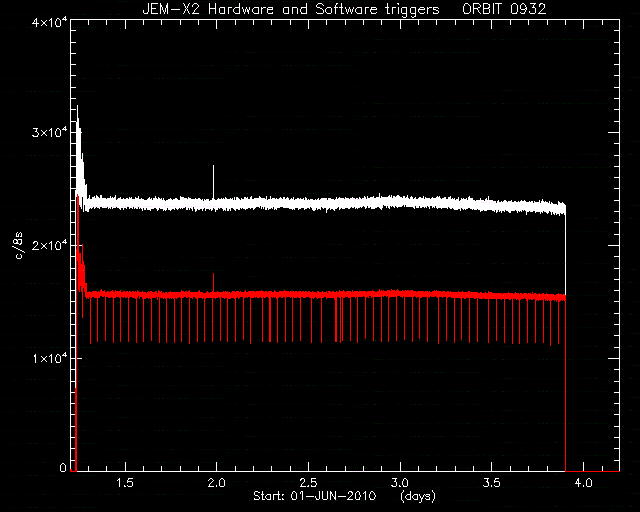Click the (days) unit label under the axis

(418, 496)
